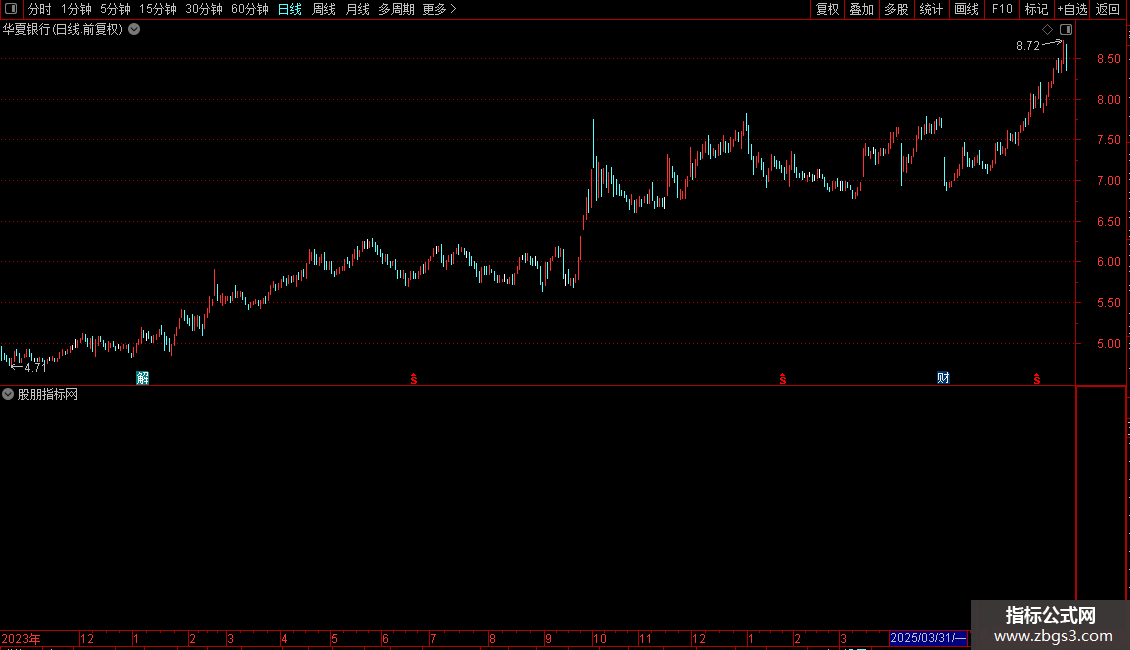Click the 2023年 year label on the time axis
The width and height of the screenshot is (1130, 650).
click(x=21, y=639)
